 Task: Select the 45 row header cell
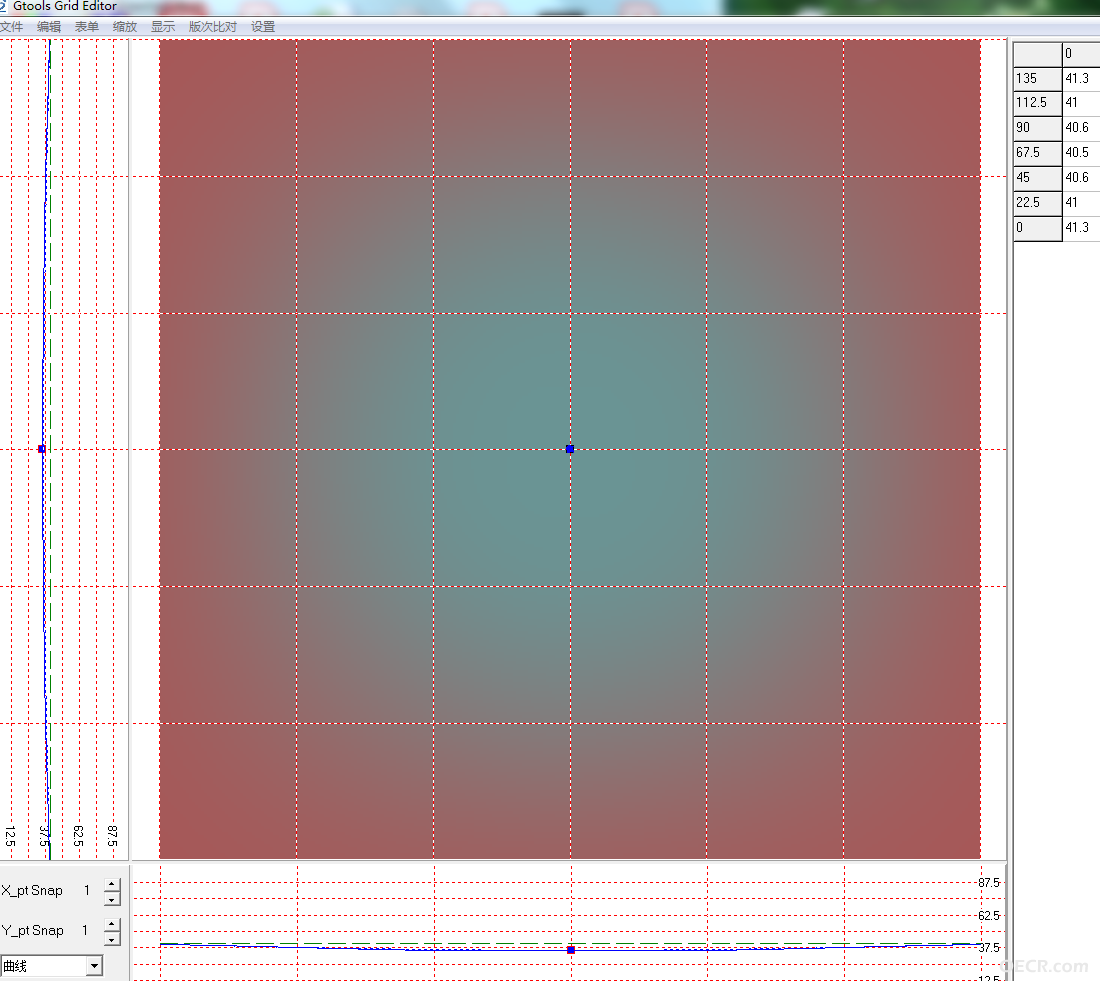coord(1038,178)
